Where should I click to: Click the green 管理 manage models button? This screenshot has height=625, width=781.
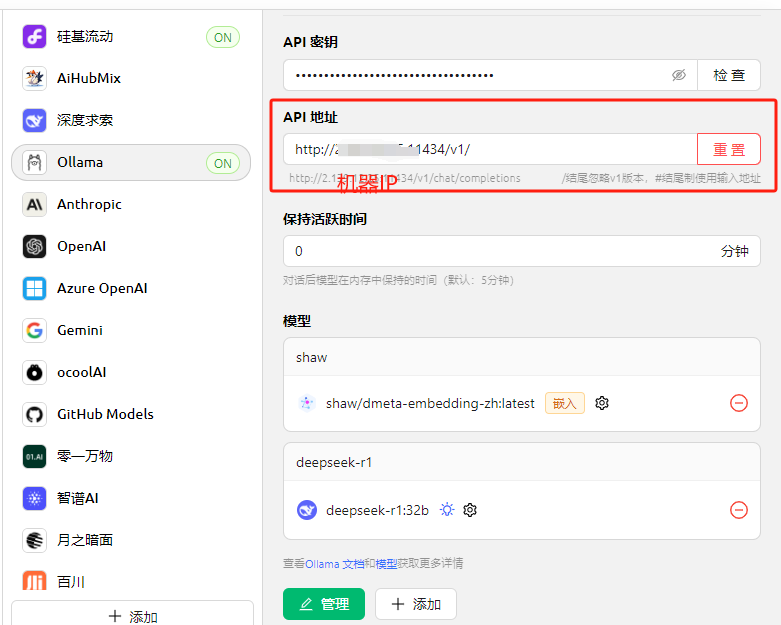[324, 604]
